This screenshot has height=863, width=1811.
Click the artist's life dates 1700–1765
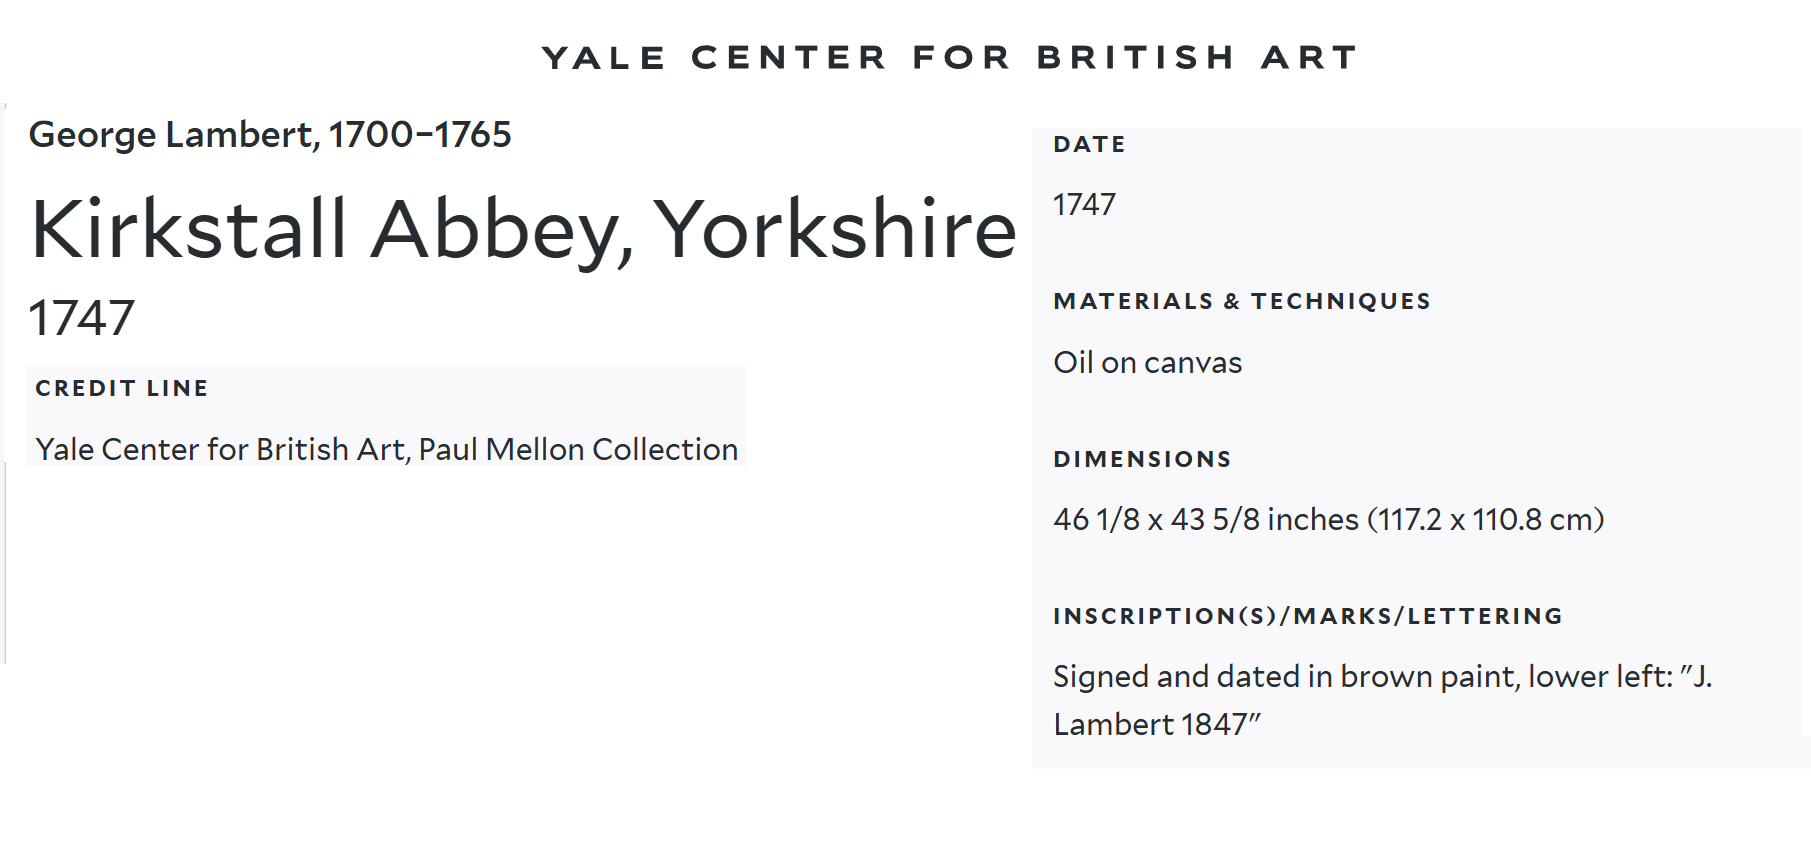[420, 135]
